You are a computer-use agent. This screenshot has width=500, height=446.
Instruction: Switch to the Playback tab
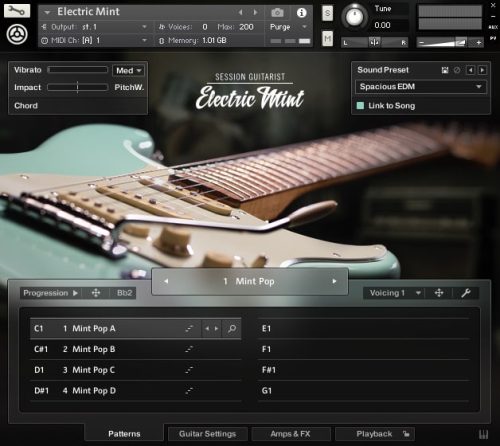tap(375, 434)
